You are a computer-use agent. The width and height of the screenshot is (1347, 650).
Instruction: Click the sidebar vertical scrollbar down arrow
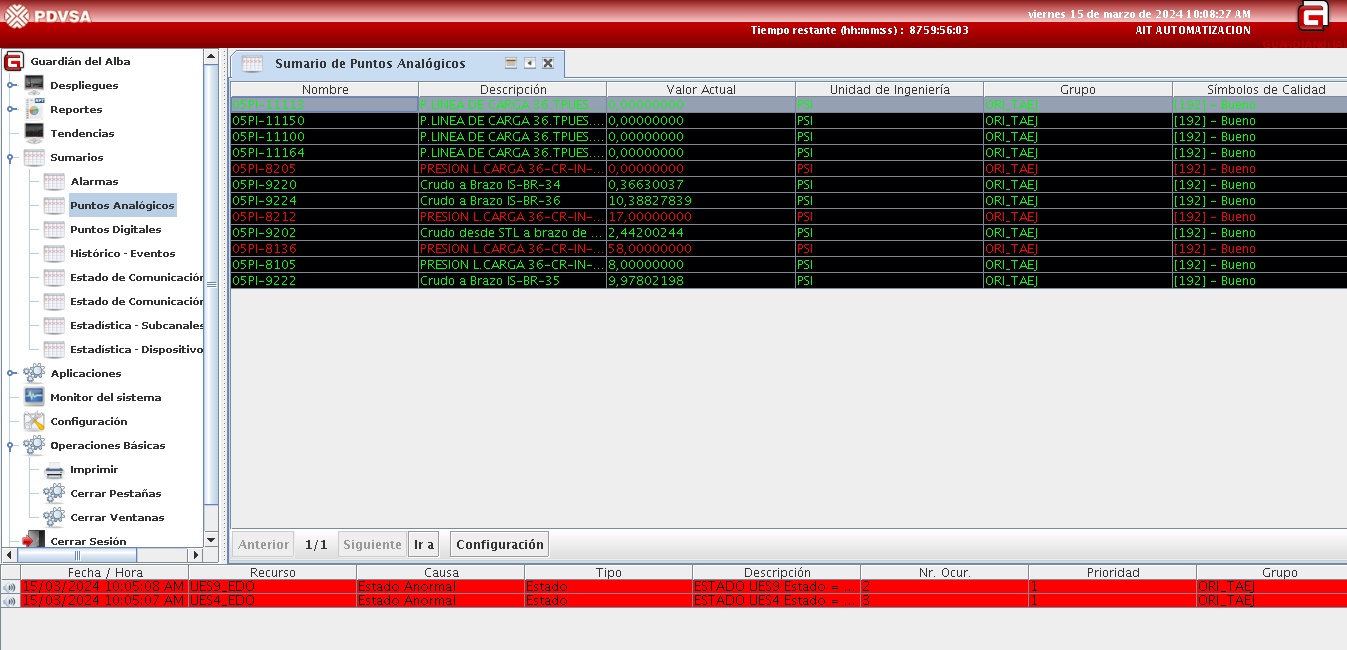(x=210, y=540)
